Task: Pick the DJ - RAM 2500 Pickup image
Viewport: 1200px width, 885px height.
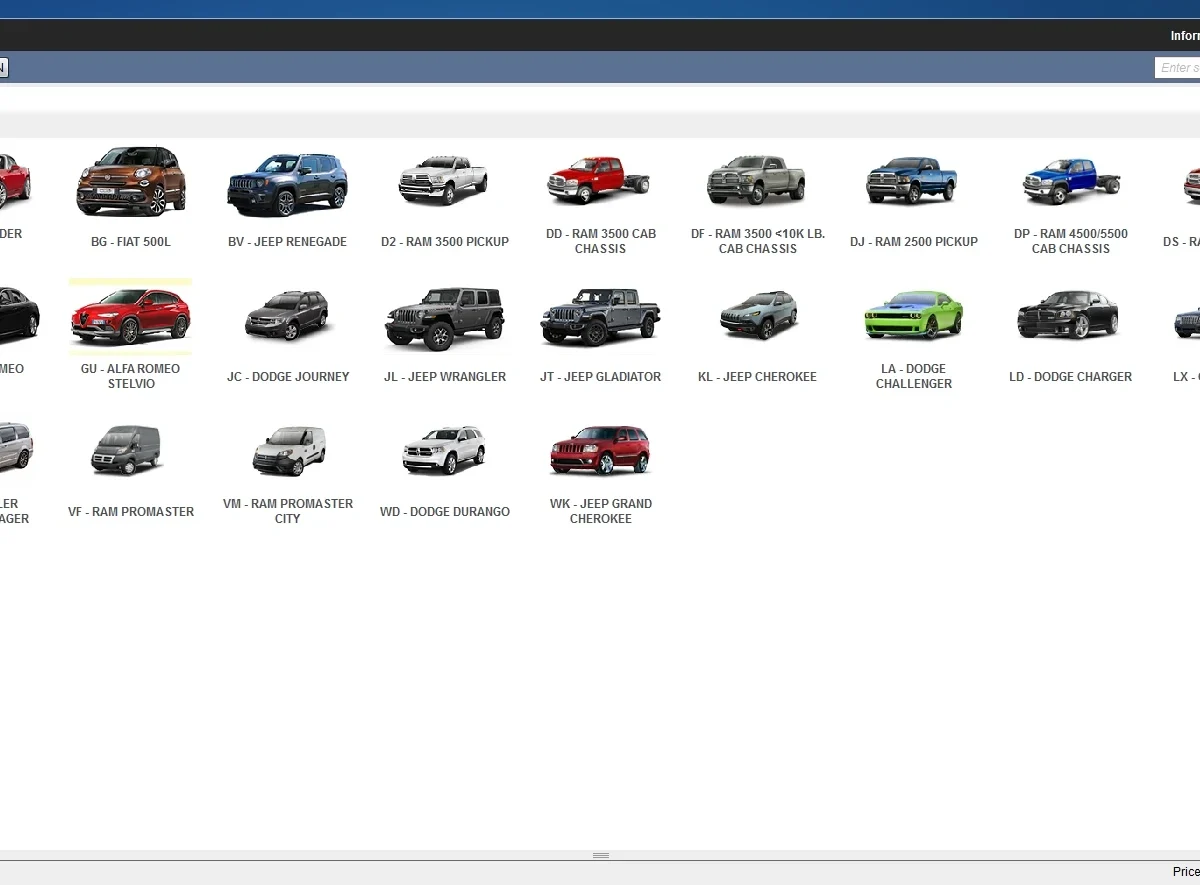Action: (913, 182)
